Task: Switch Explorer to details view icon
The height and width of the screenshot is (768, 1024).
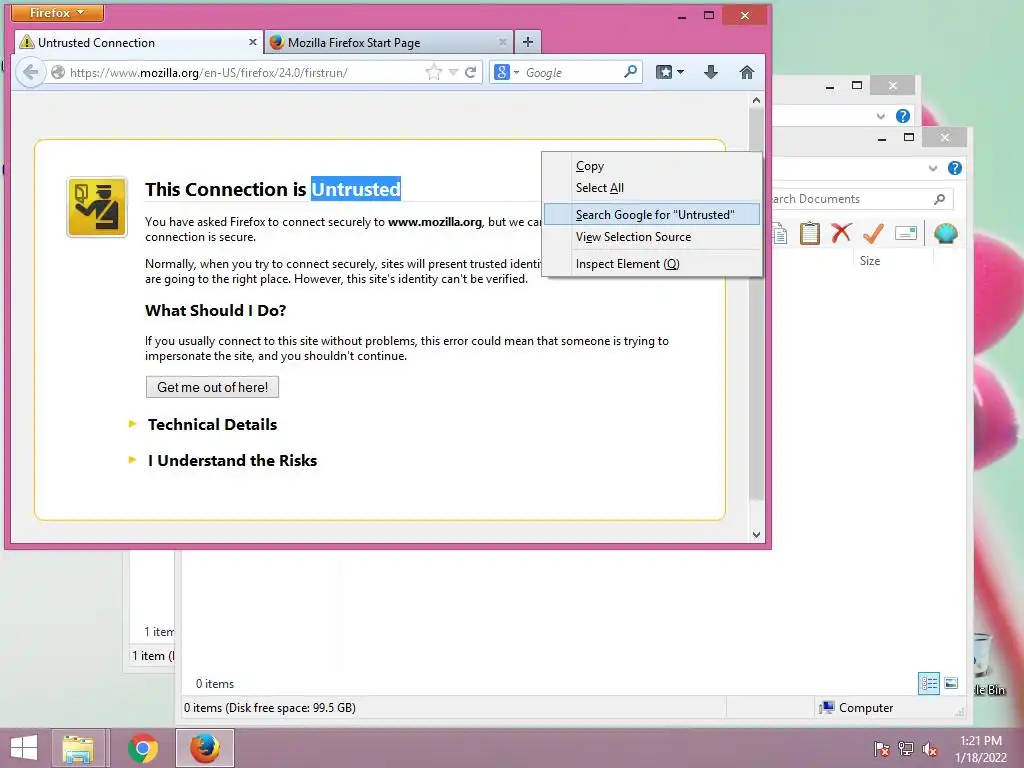Action: click(x=929, y=684)
